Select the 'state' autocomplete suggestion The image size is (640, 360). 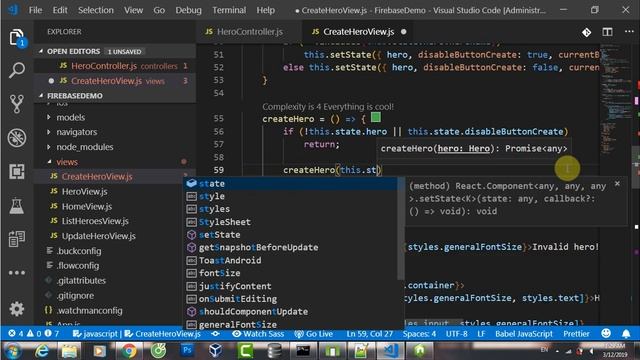click(291, 184)
